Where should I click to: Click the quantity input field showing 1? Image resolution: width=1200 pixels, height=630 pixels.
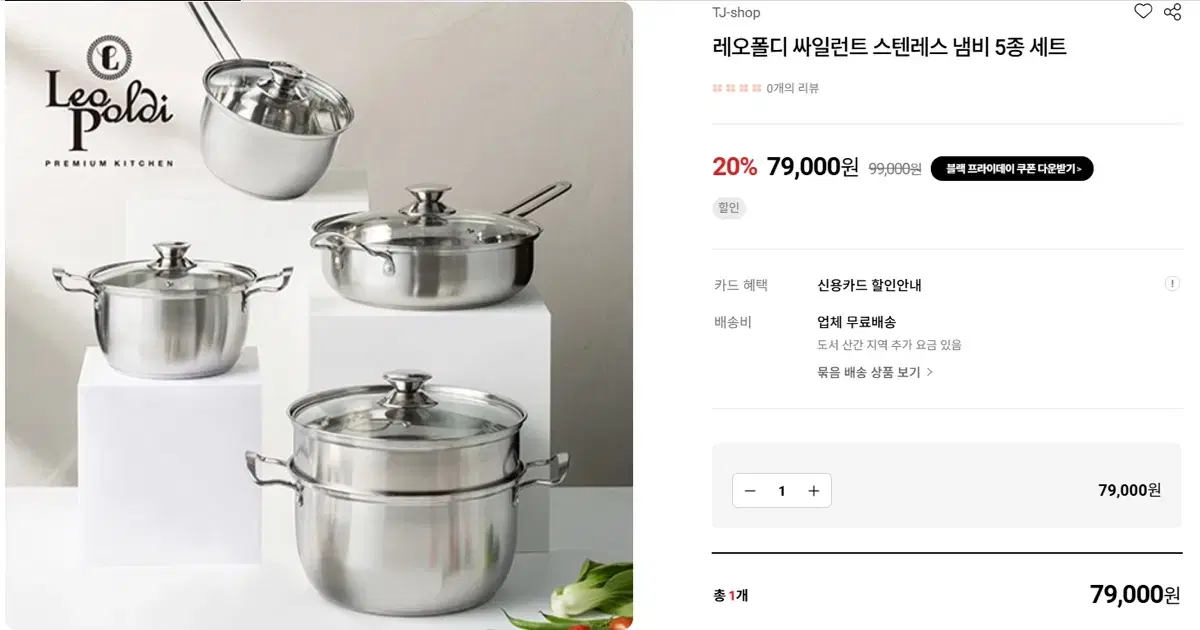tap(782, 490)
